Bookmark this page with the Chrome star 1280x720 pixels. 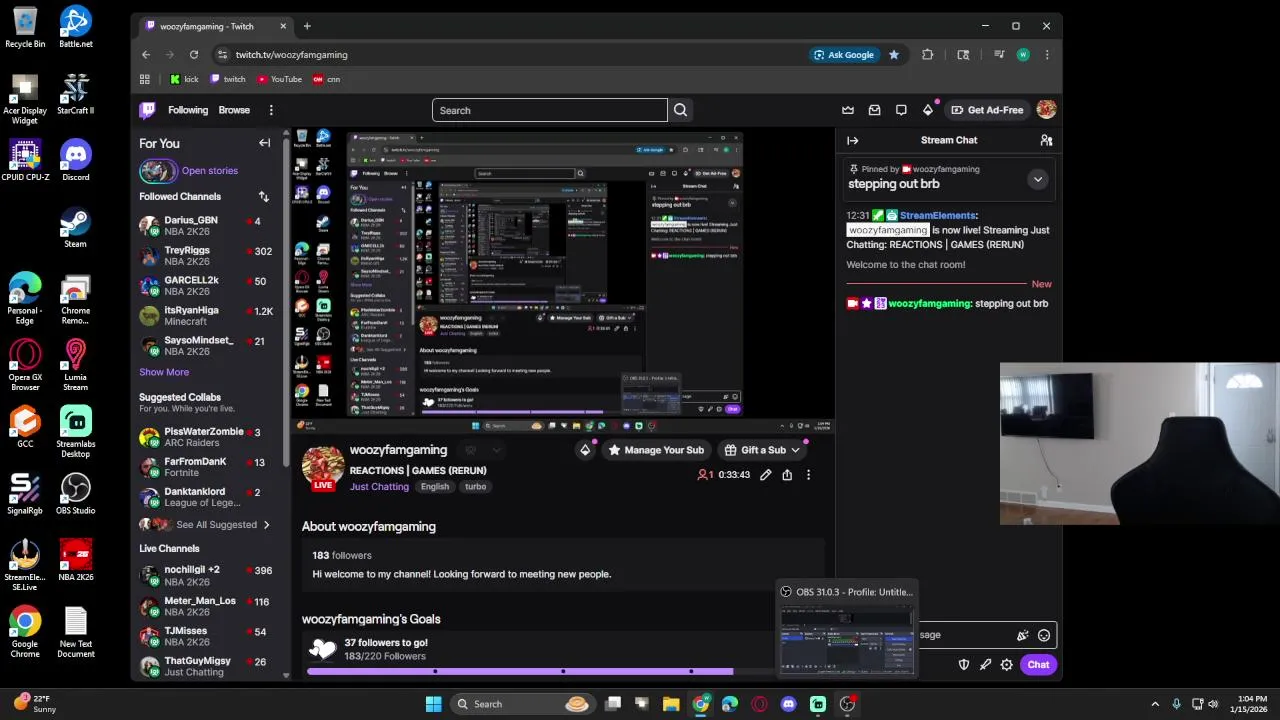pos(894,55)
